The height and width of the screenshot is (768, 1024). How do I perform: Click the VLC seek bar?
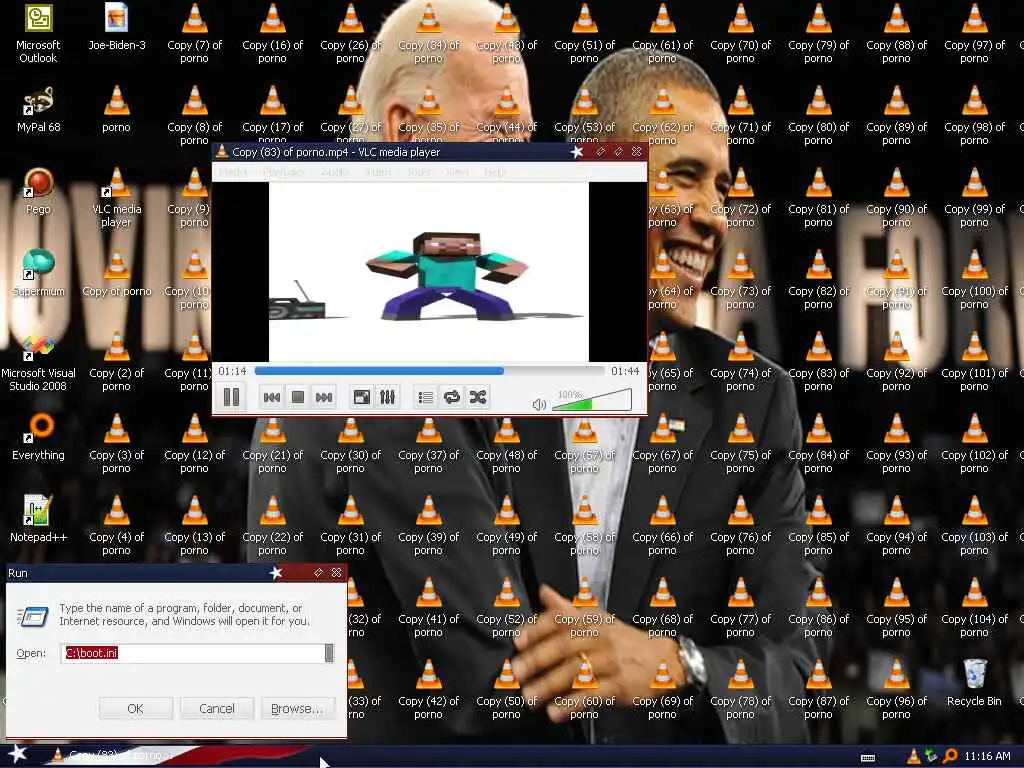click(429, 371)
